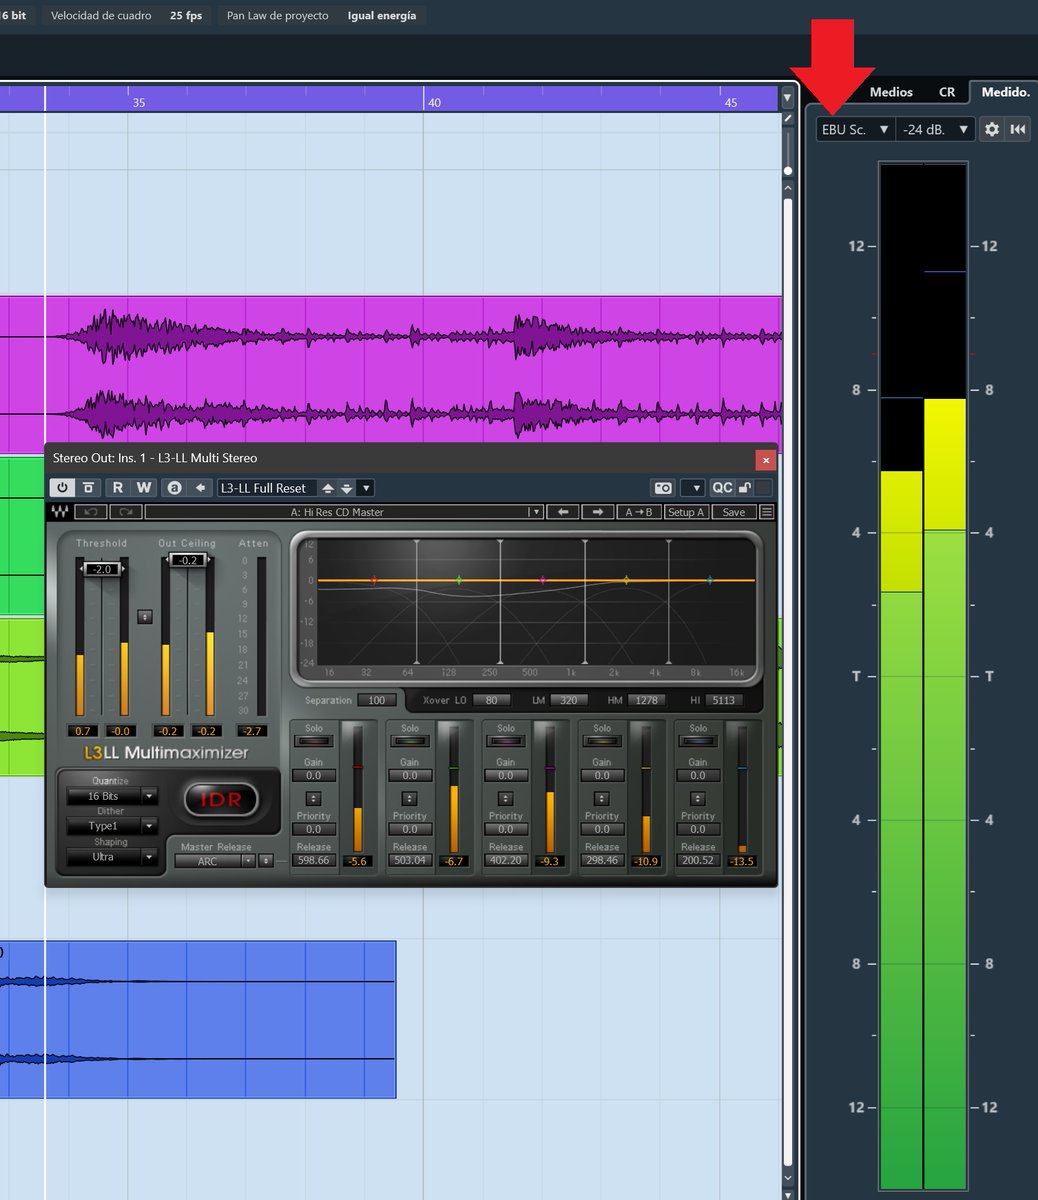This screenshot has height=1200, width=1038.
Task: Load the previous preset with the up arrow
Action: click(328, 488)
